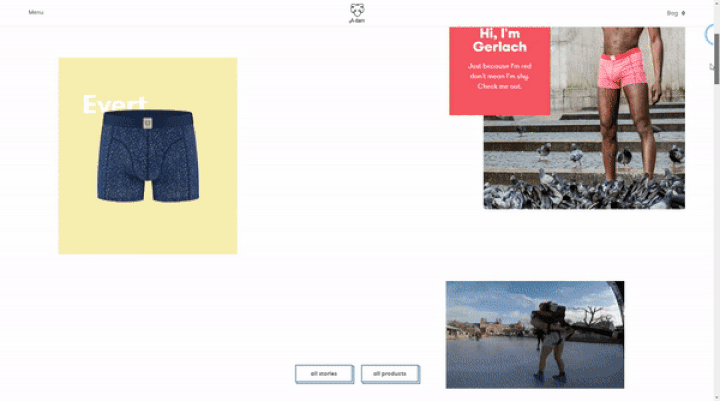
Task: Click the 'Check me out.' text
Action: pos(499,86)
